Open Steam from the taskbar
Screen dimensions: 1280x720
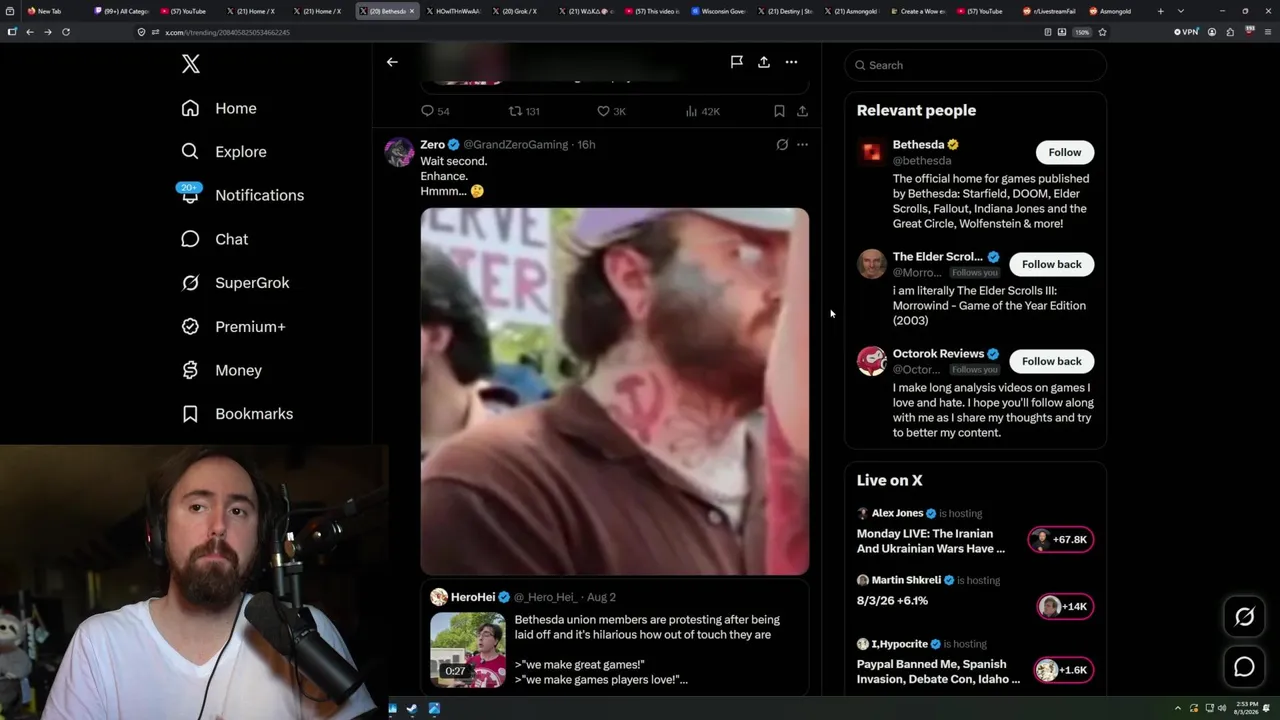coord(412,709)
